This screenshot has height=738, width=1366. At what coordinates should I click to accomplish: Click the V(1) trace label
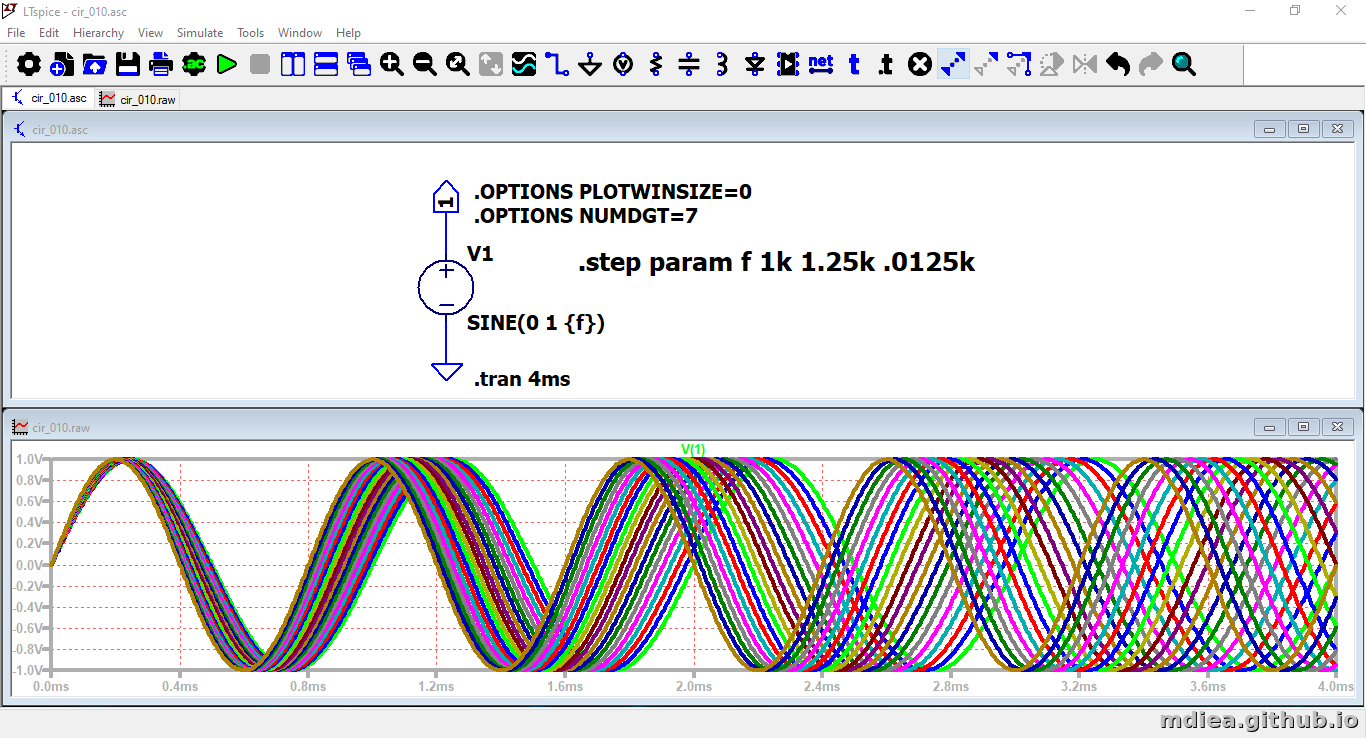click(x=693, y=449)
